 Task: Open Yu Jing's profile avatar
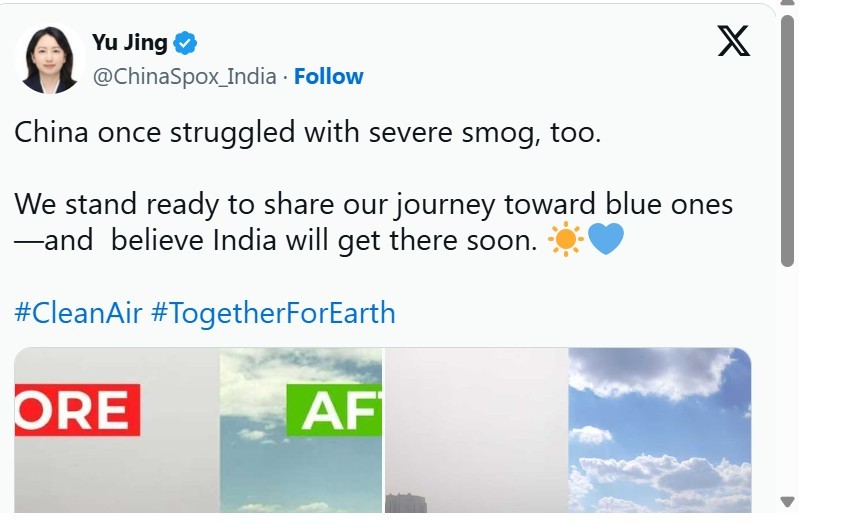[49, 60]
